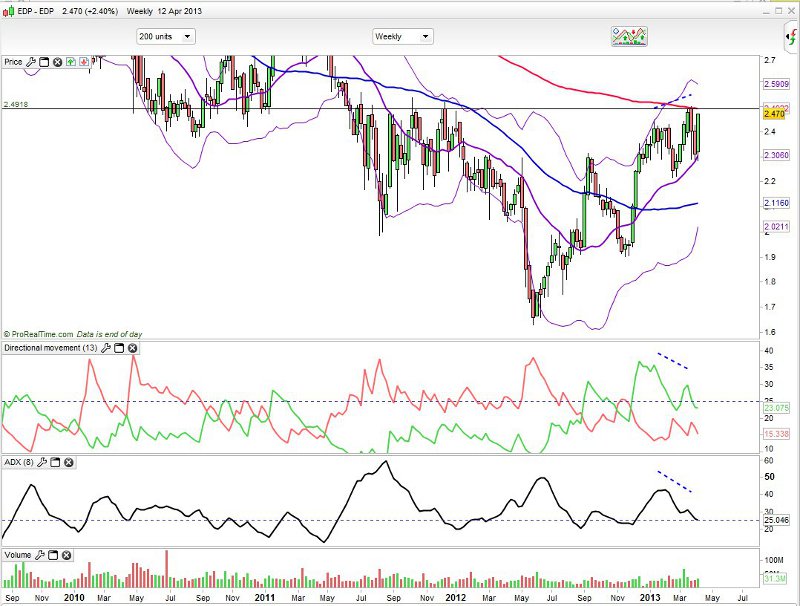Screen dimensions: 800x606
Task: Click the 2.1160 moving average value label
Action: 776,203
